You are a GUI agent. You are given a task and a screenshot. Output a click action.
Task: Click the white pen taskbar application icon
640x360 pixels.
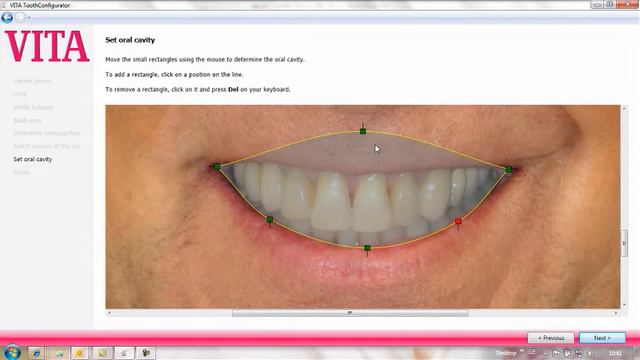click(x=124, y=353)
